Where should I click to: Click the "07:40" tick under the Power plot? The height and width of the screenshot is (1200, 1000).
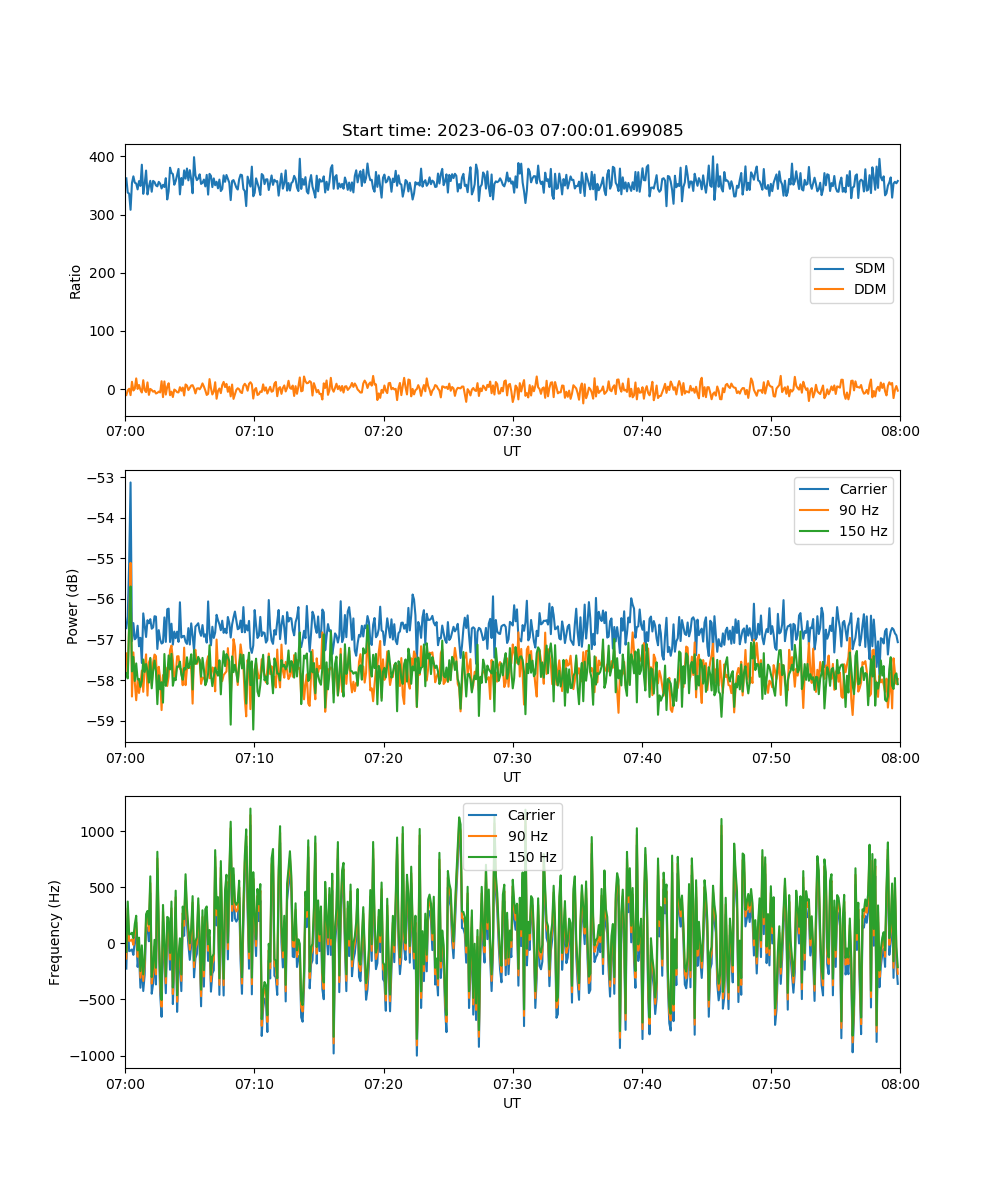coord(642,758)
